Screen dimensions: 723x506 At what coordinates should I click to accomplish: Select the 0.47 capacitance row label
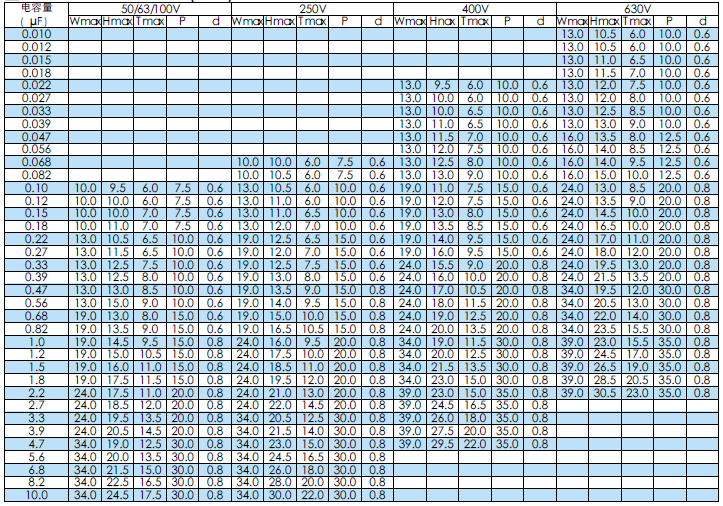click(35, 290)
